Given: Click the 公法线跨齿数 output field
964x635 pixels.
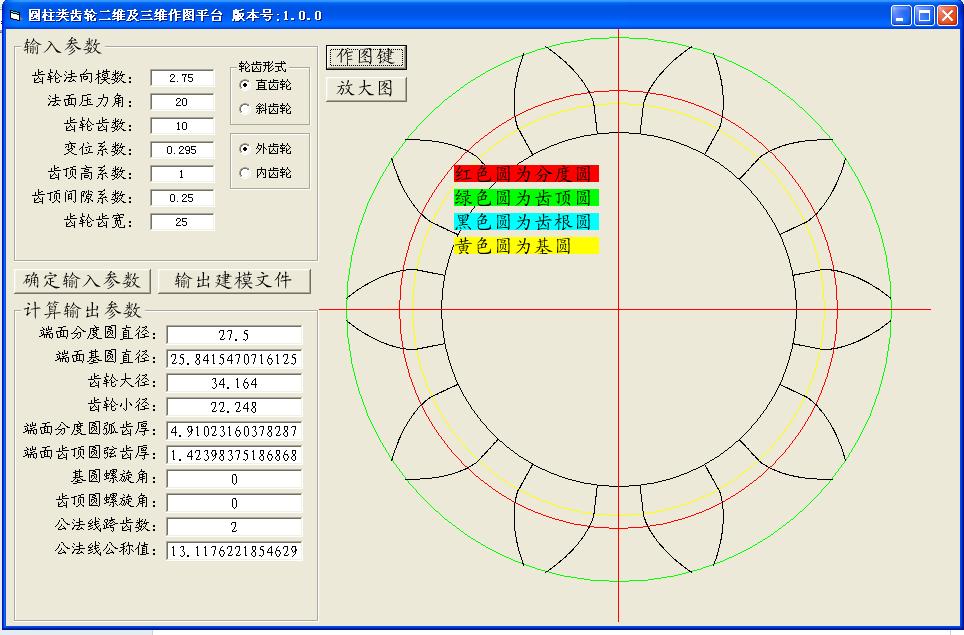Looking at the screenshot, I should [234, 527].
